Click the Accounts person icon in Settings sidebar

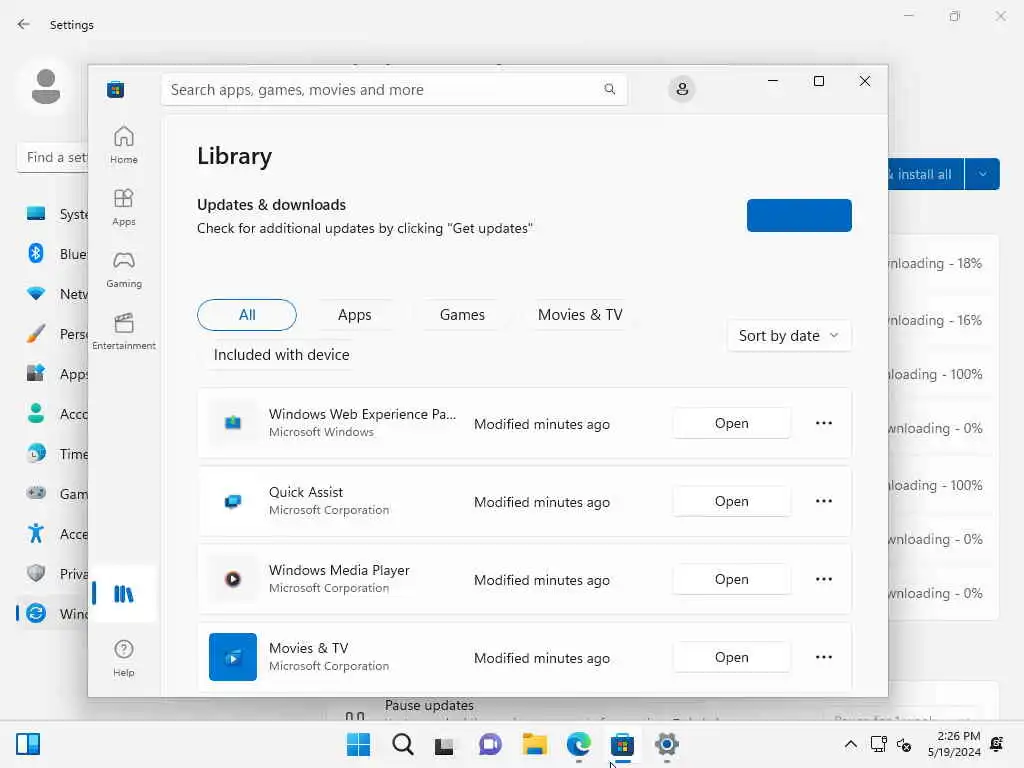click(36, 413)
